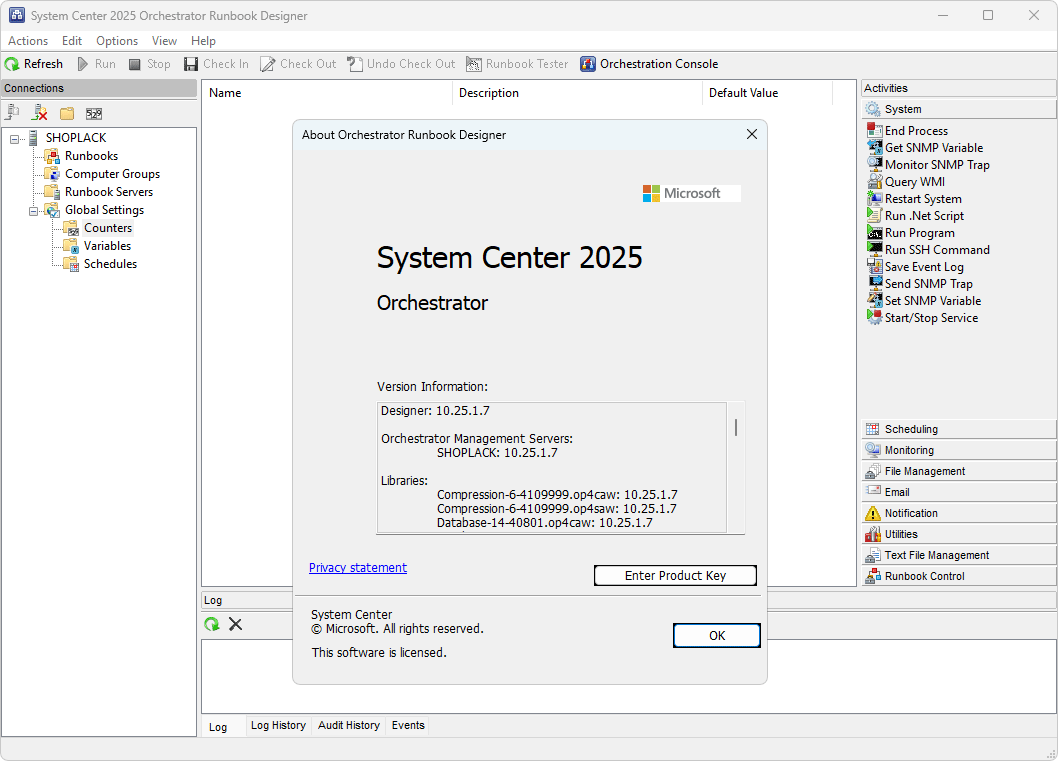This screenshot has height=761, width=1058.
Task: Click the folder icon in Connections toolbar
Action: (67, 113)
